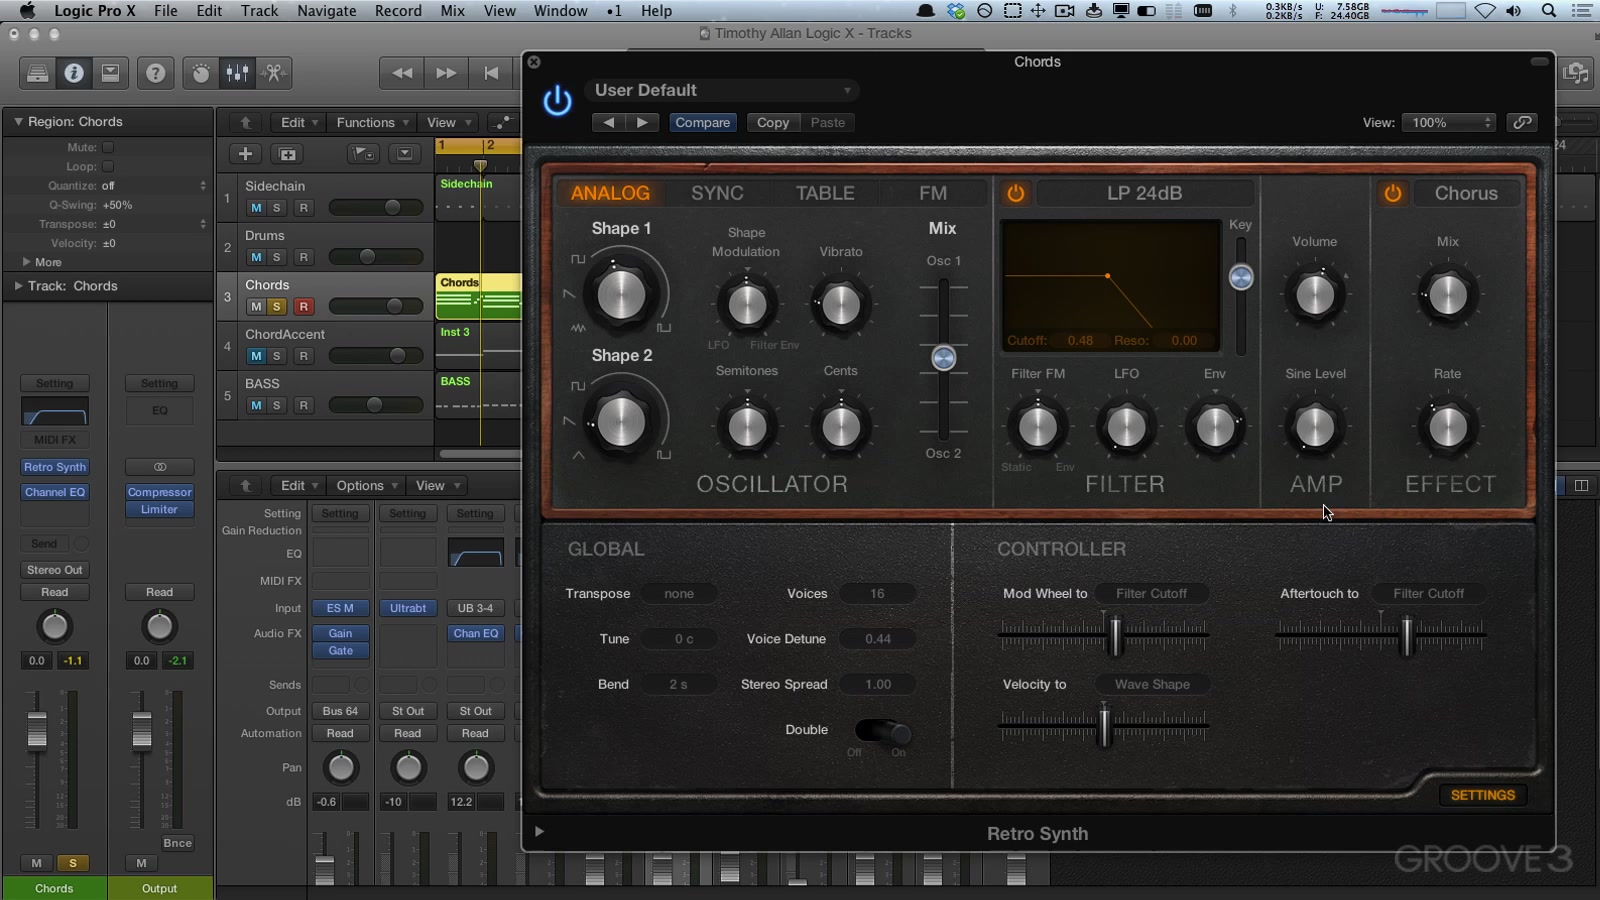The width and height of the screenshot is (1600, 900).
Task: Select next preset arrow in plugin
Action: [x=642, y=122]
